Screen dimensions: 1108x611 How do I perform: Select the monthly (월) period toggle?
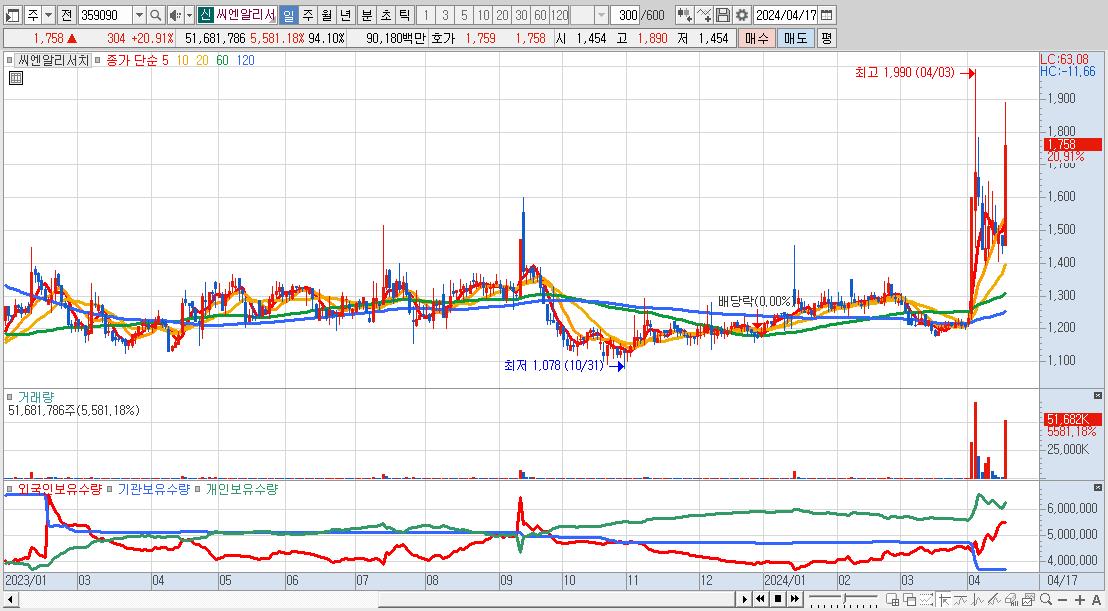tap(326, 15)
